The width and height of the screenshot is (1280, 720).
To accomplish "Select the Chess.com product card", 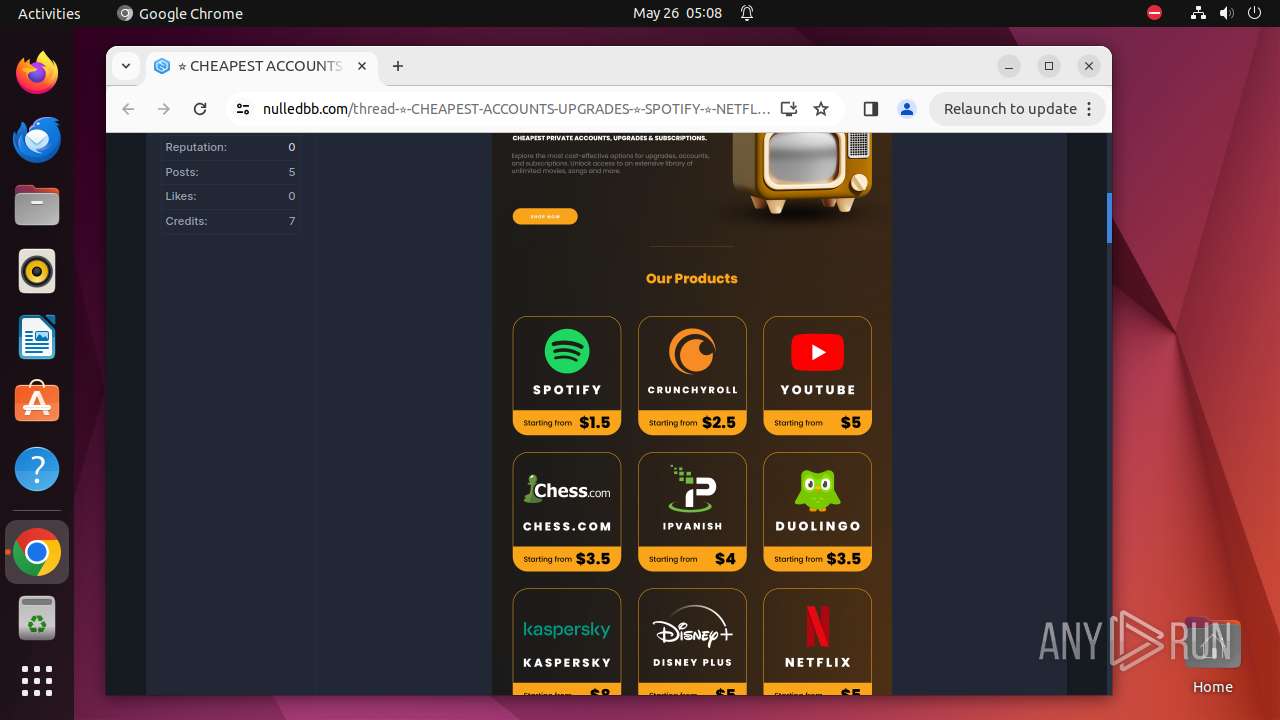I will coord(567,512).
